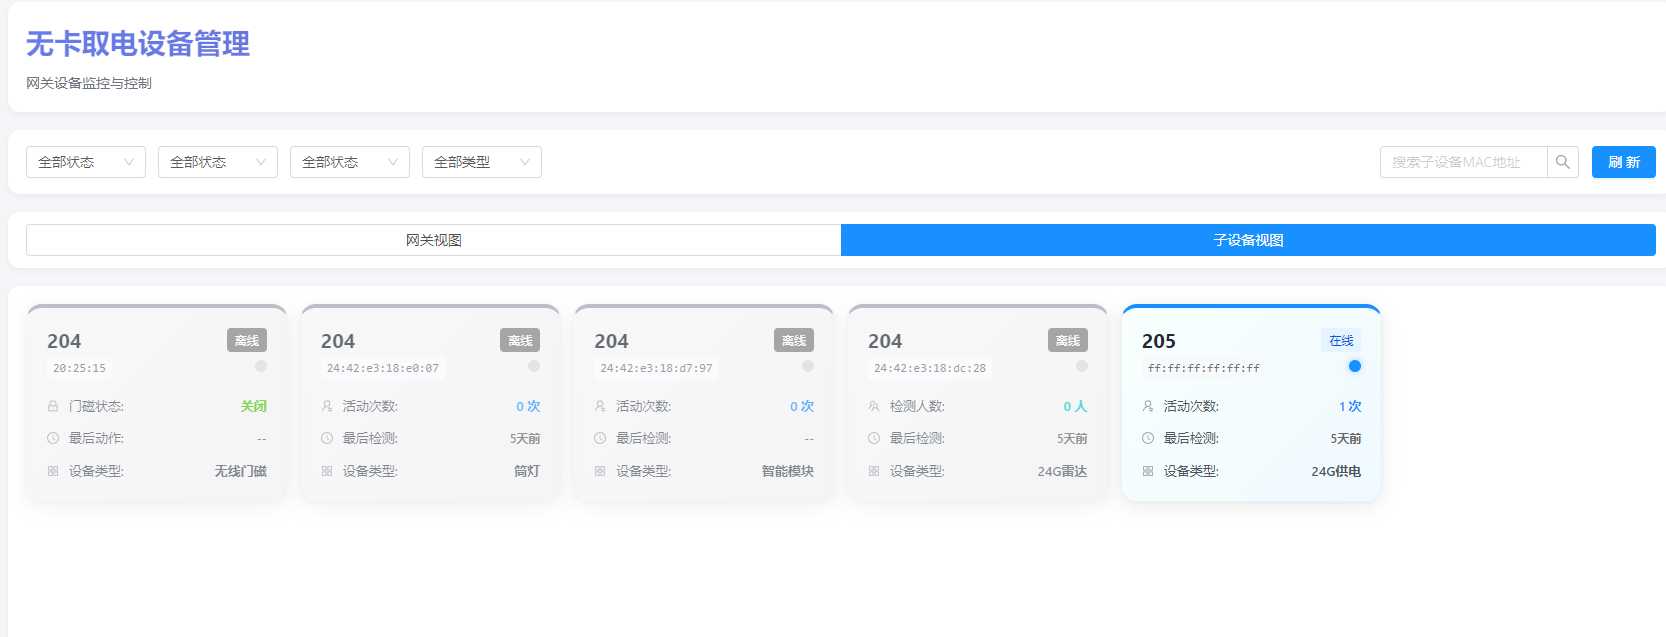The height and width of the screenshot is (637, 1666).
Task: Switch to the 网关视图 tab
Action: click(433, 240)
